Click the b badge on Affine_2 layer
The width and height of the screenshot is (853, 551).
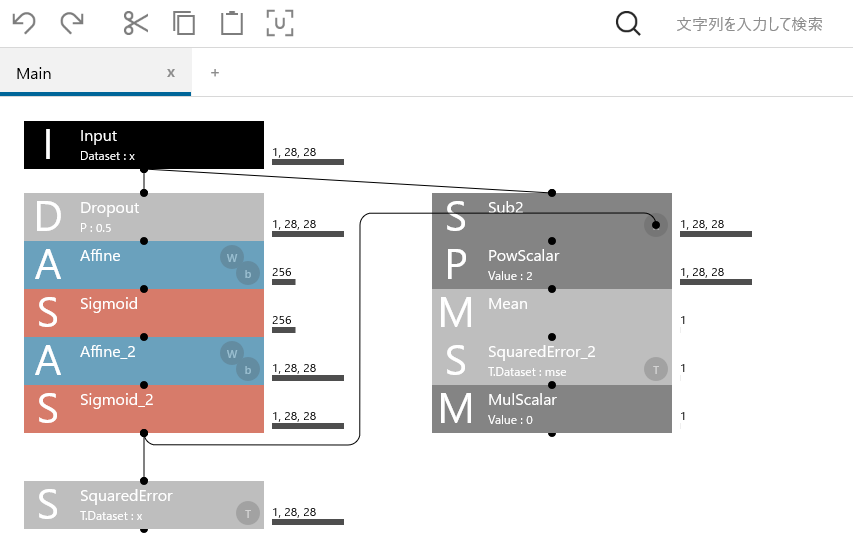(x=247, y=370)
